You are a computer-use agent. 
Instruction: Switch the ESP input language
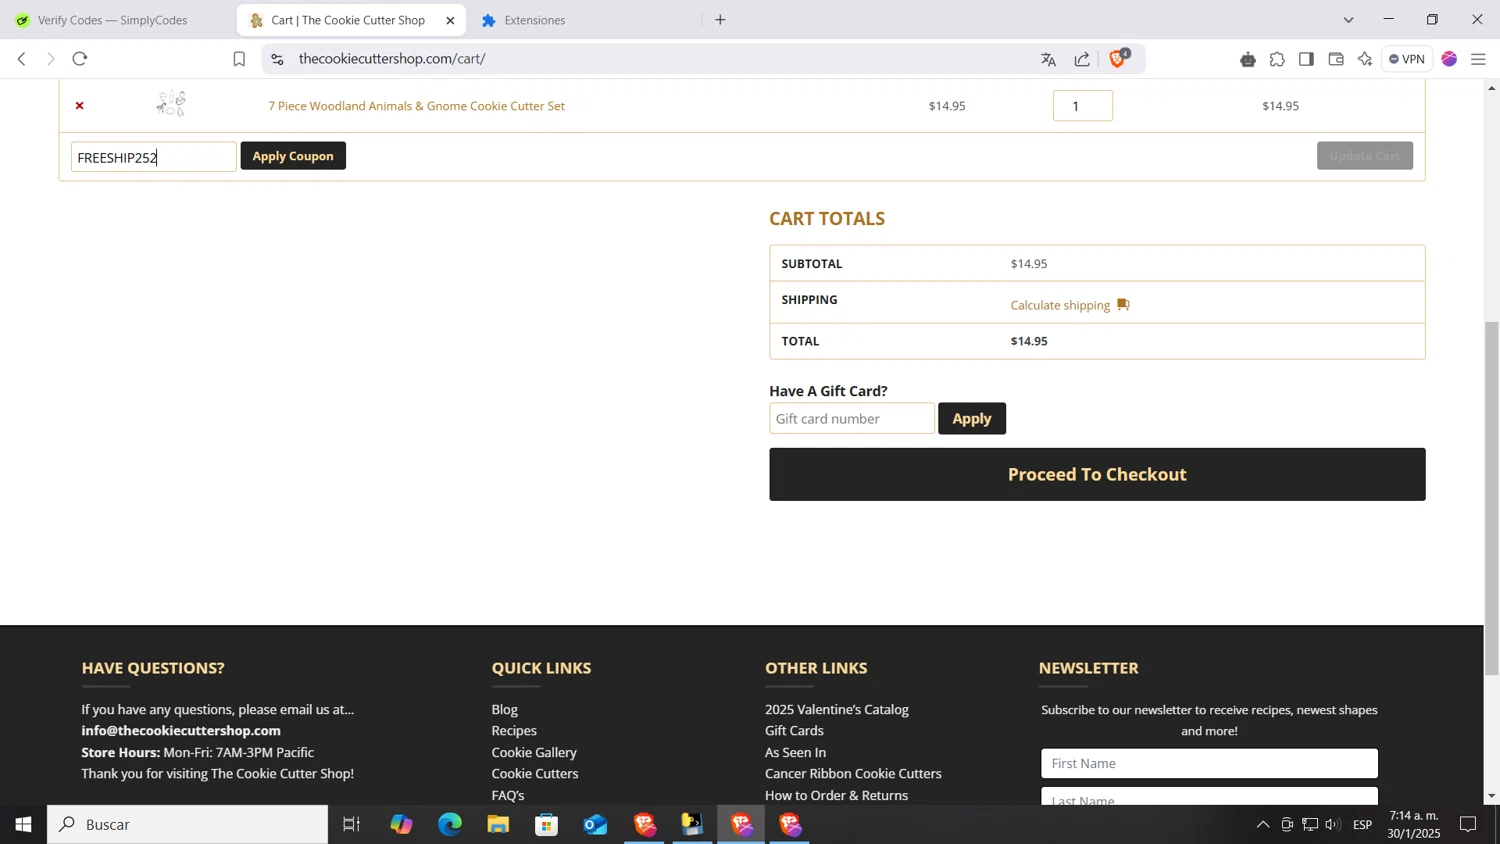(x=1362, y=824)
